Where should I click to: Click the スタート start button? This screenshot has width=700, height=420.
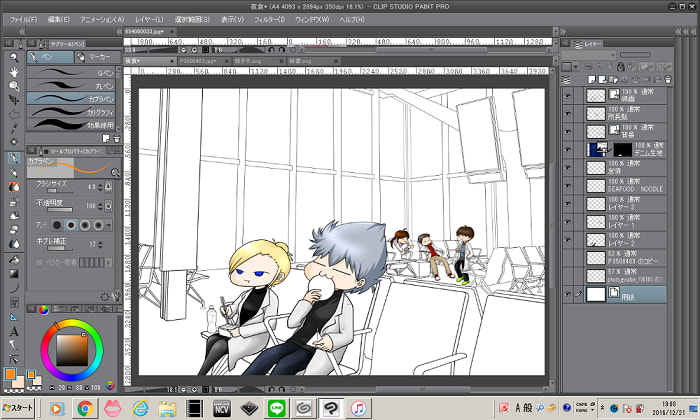click(x=18, y=408)
